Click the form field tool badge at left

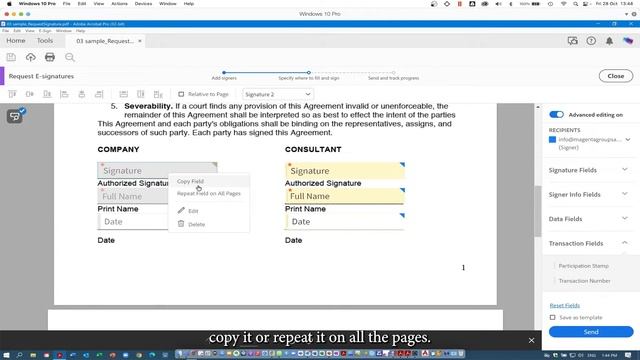click(15, 116)
